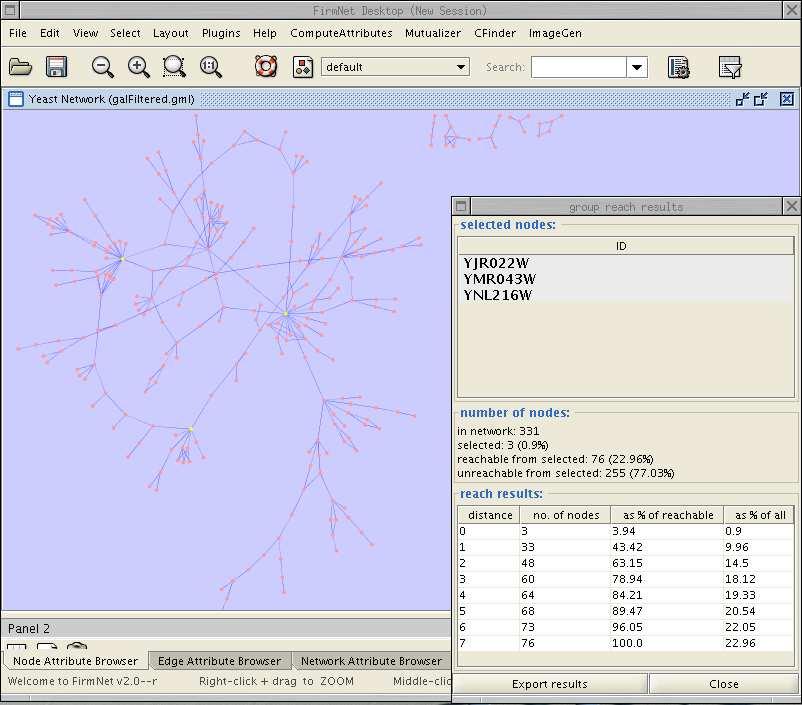The image size is (802, 705).
Task: Click into the Search input field
Action: coord(578,67)
